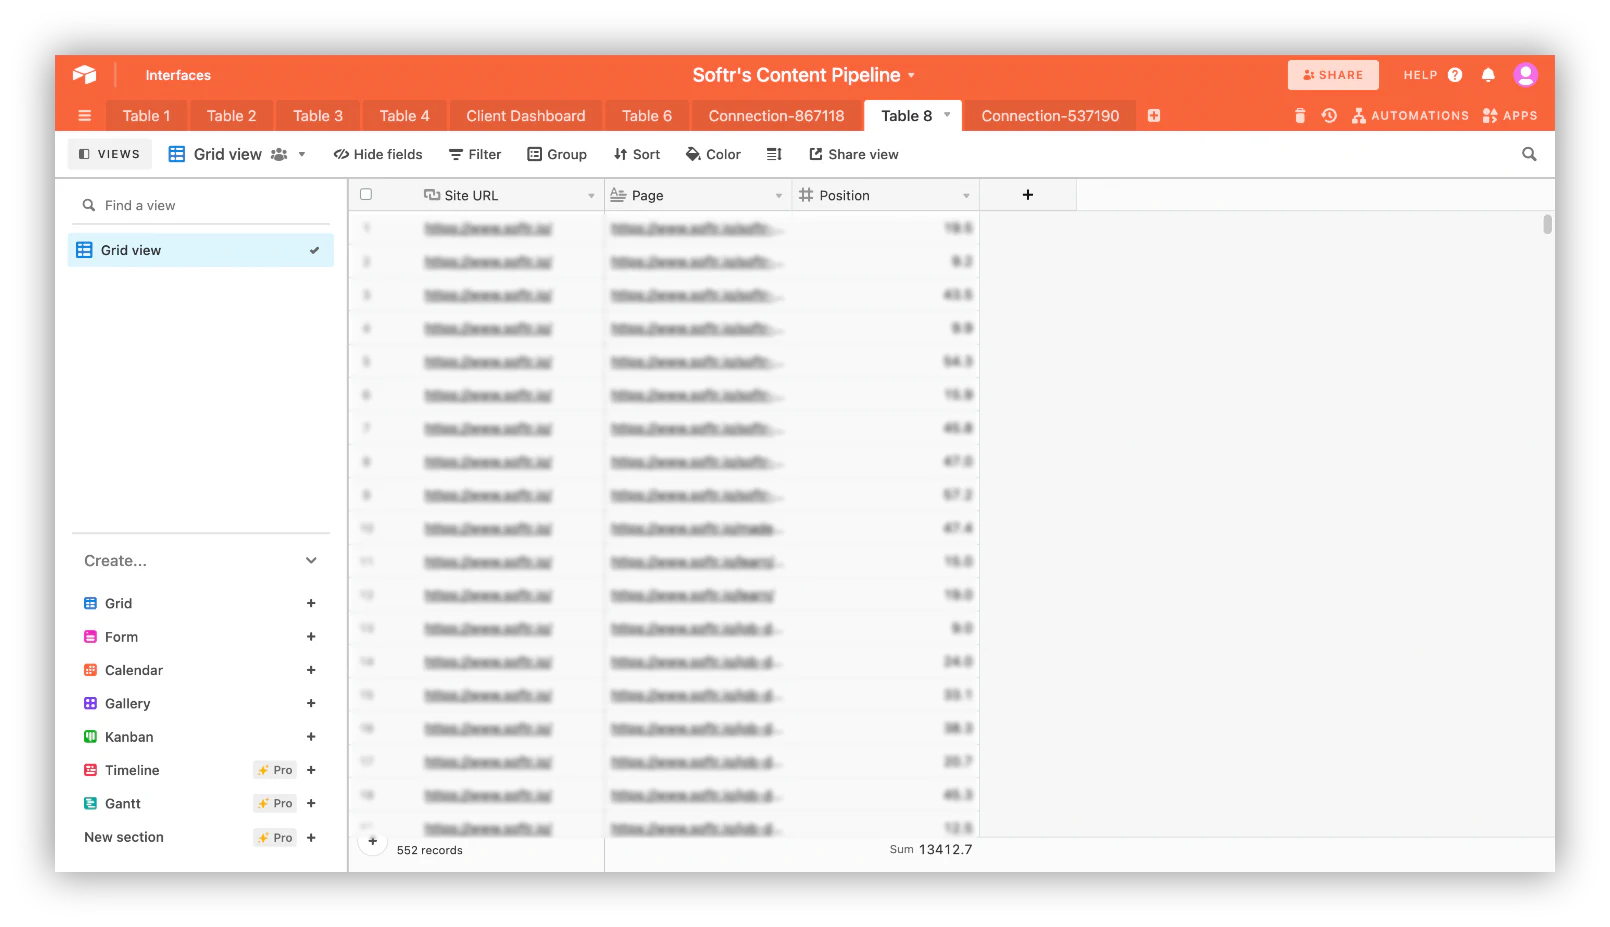Open Automations panel
This screenshot has height=927, width=1610.
coord(1411,116)
